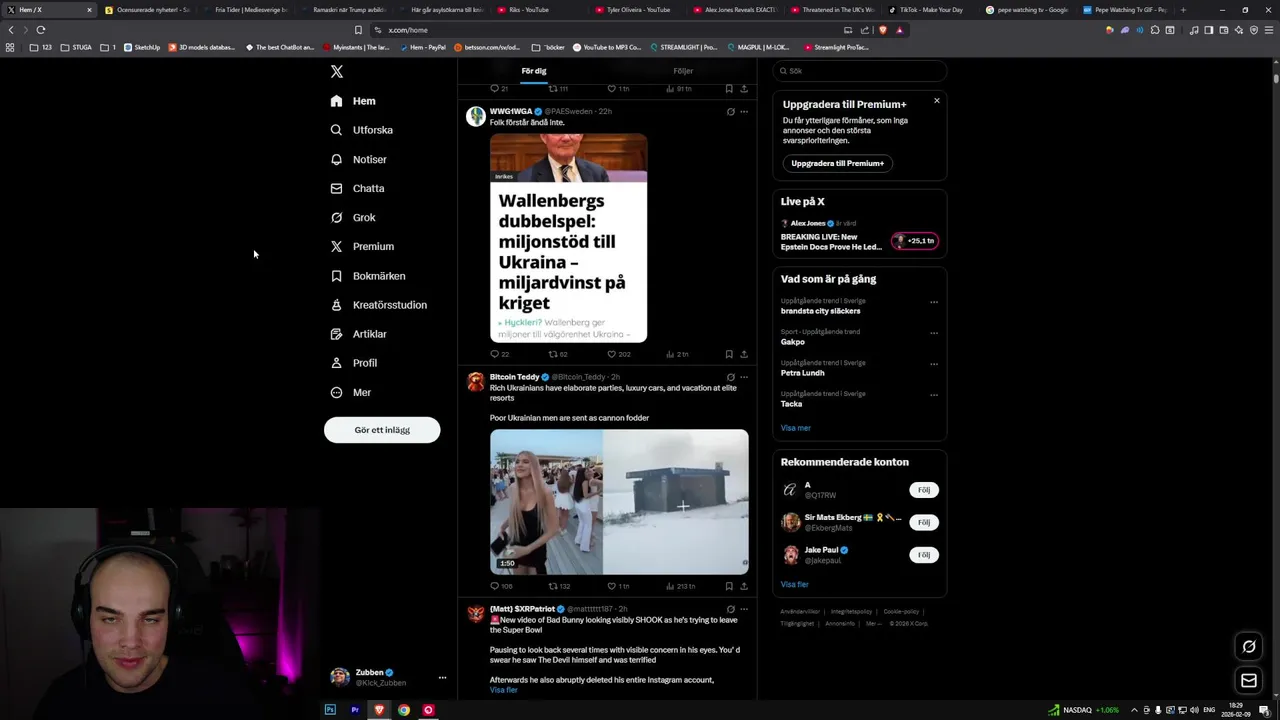
Task: Click Grok icon on WWG1WGA post
Action: (x=730, y=112)
